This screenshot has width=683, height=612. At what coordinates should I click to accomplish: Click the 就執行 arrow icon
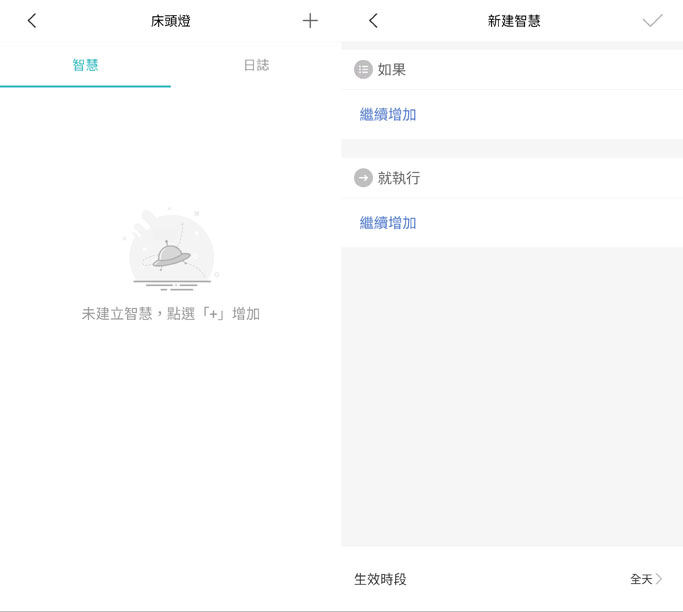coord(363,178)
